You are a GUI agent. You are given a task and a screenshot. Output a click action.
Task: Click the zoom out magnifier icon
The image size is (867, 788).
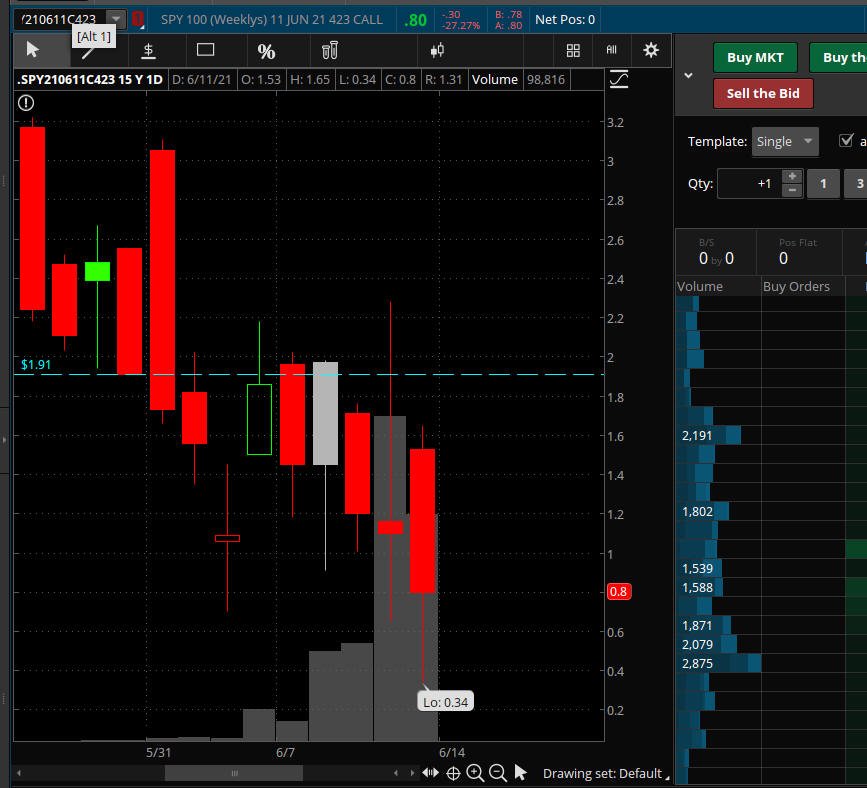(x=498, y=773)
